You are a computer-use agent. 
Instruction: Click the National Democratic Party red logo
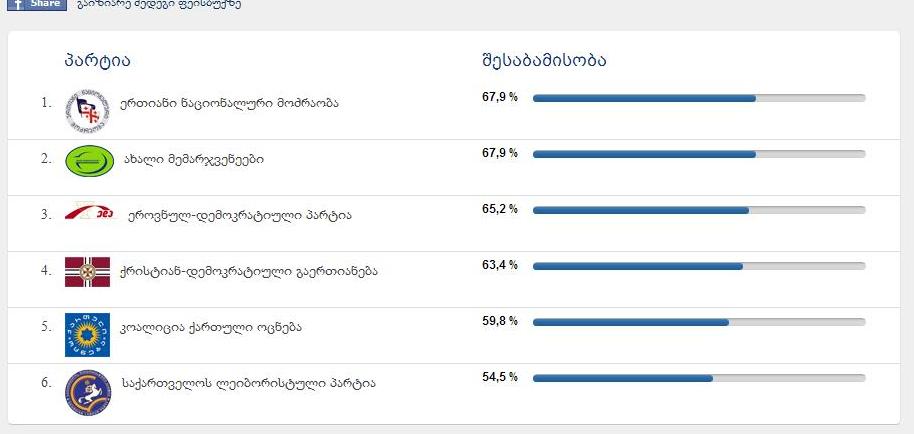tap(89, 213)
